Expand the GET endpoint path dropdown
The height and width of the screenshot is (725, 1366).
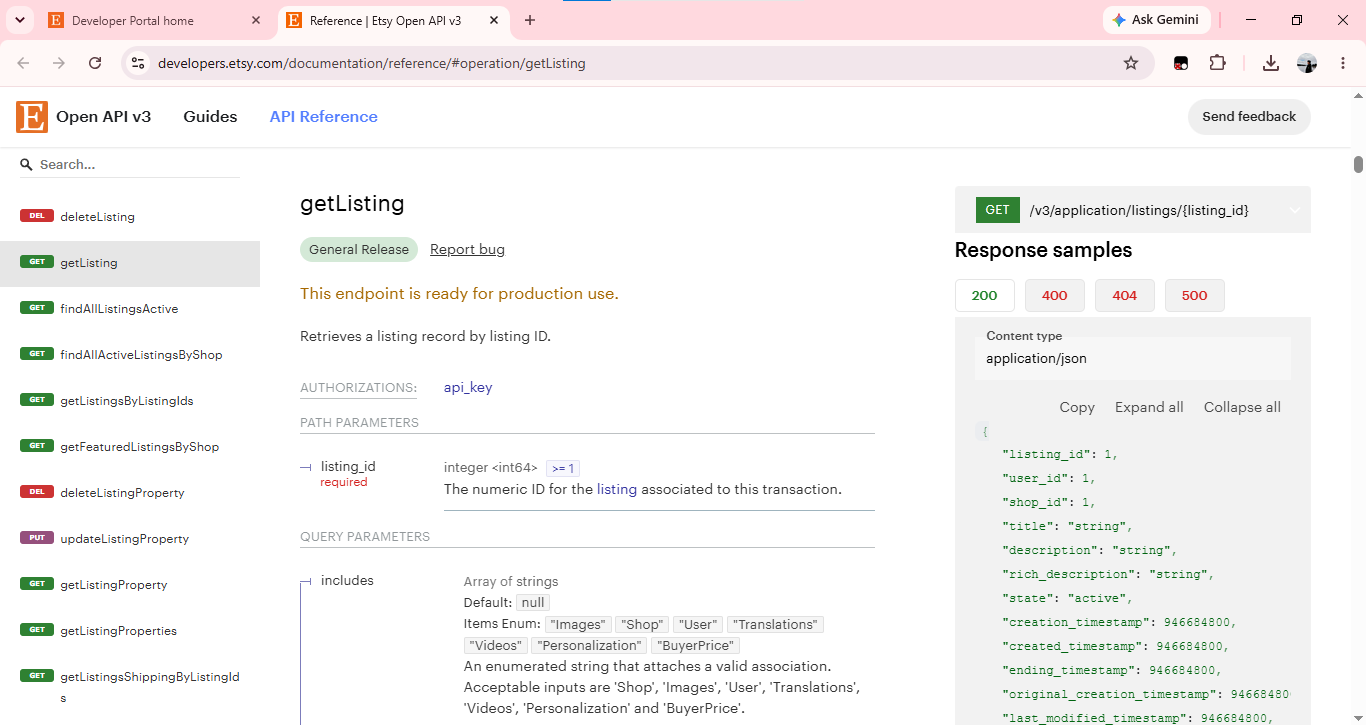point(1295,210)
